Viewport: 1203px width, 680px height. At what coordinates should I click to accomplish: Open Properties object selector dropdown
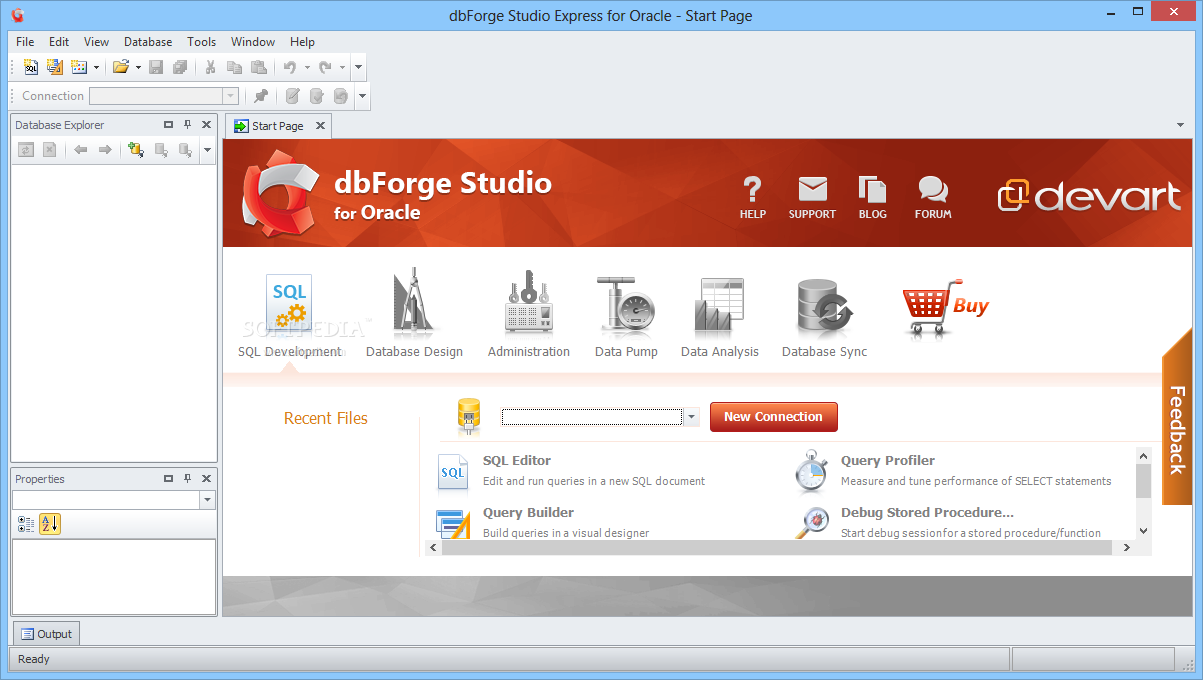point(207,500)
